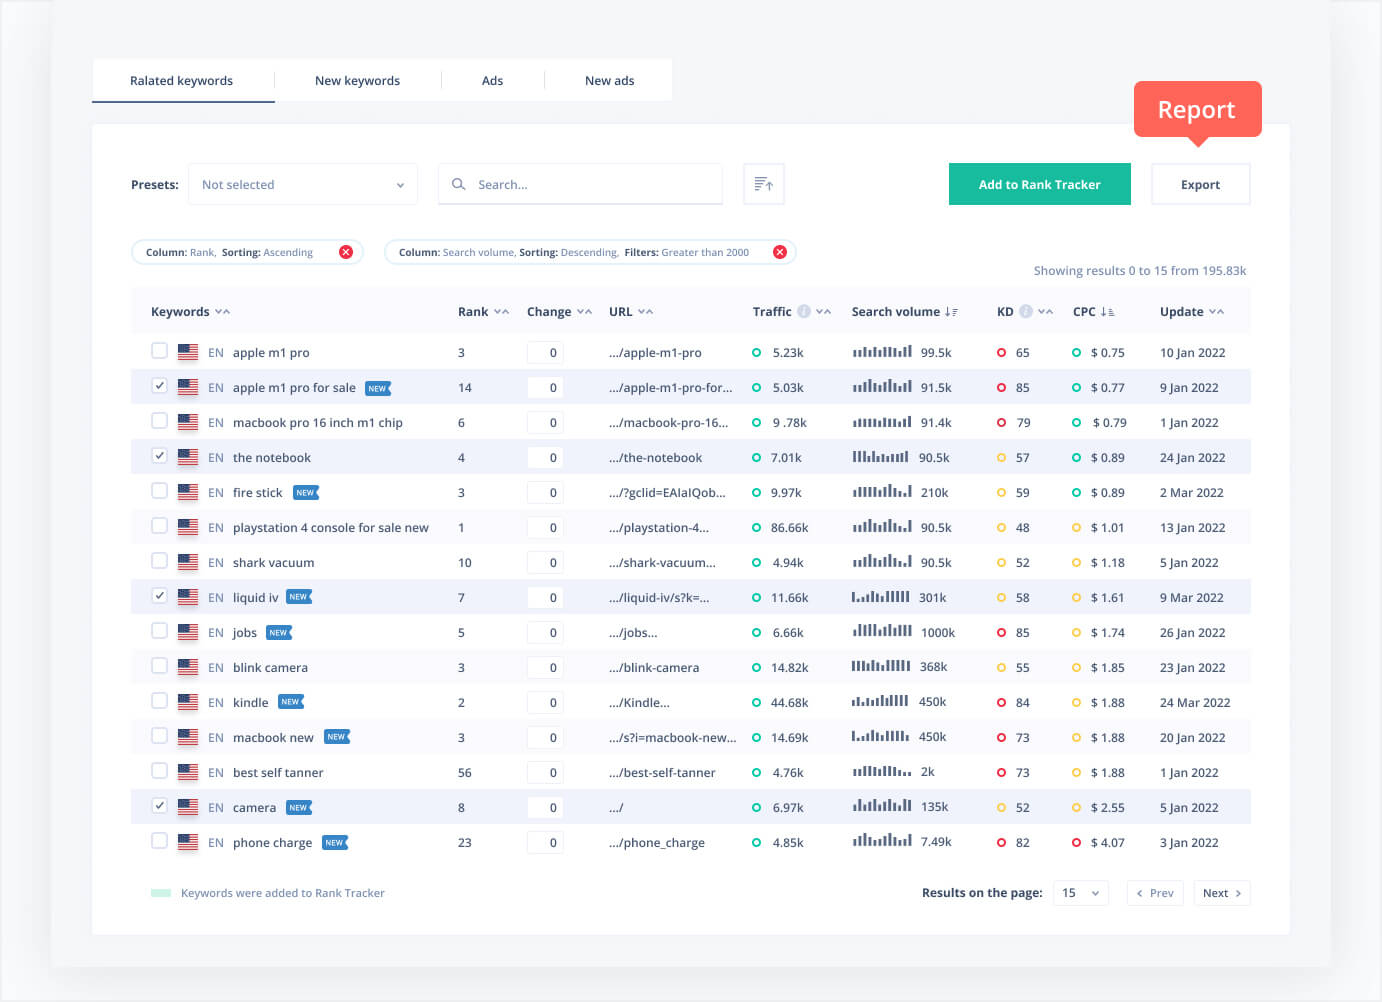
Task: Click the US flag for blink camera row
Action: tap(188, 667)
